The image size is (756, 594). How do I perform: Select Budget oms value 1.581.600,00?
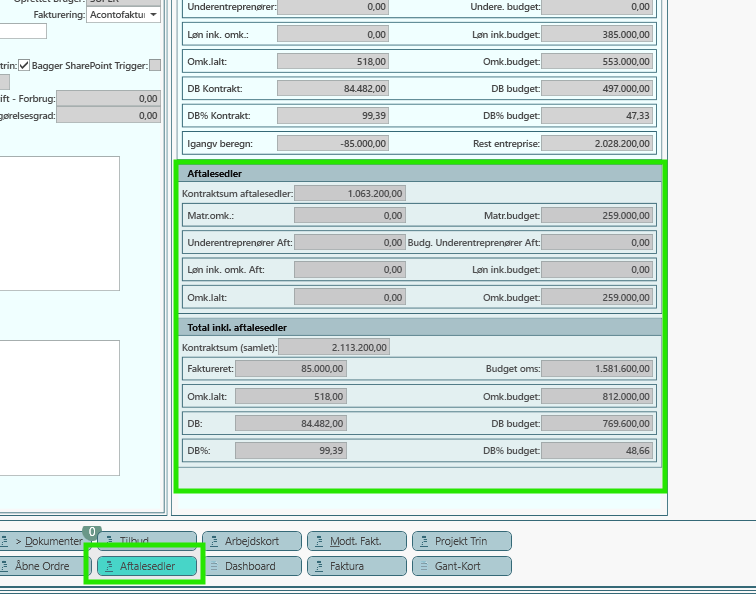click(597, 368)
